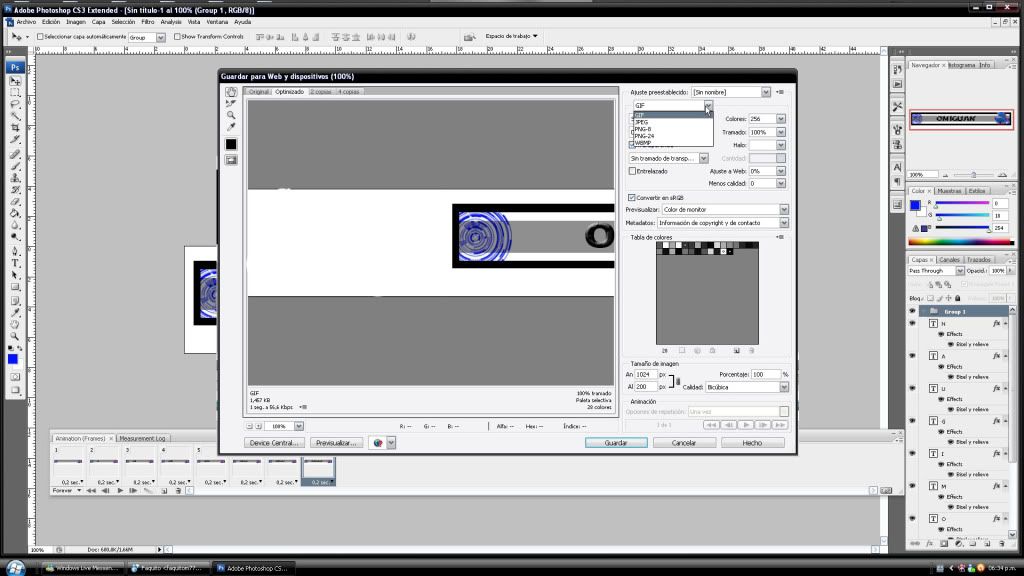Click the dialog eyedropper black color swatch
Screen dimensions: 1024x576
pyautogui.click(x=231, y=144)
